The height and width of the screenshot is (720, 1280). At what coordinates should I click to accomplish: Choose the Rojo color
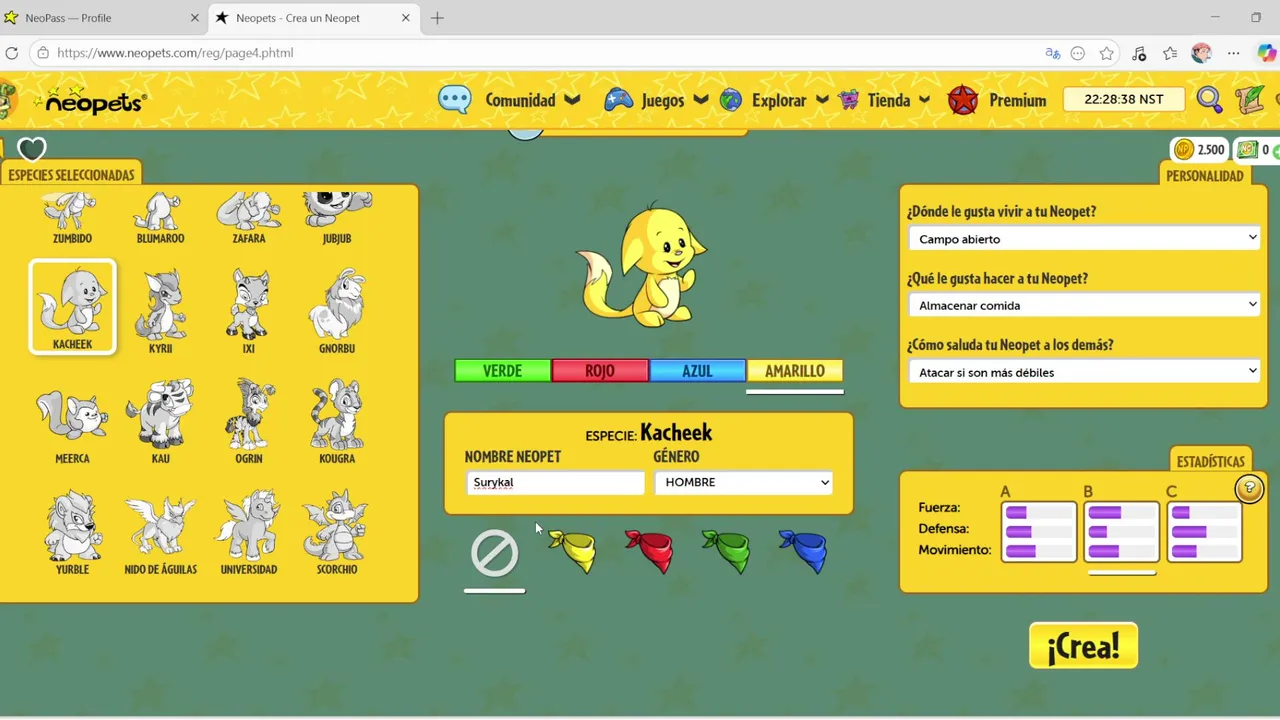tap(600, 371)
